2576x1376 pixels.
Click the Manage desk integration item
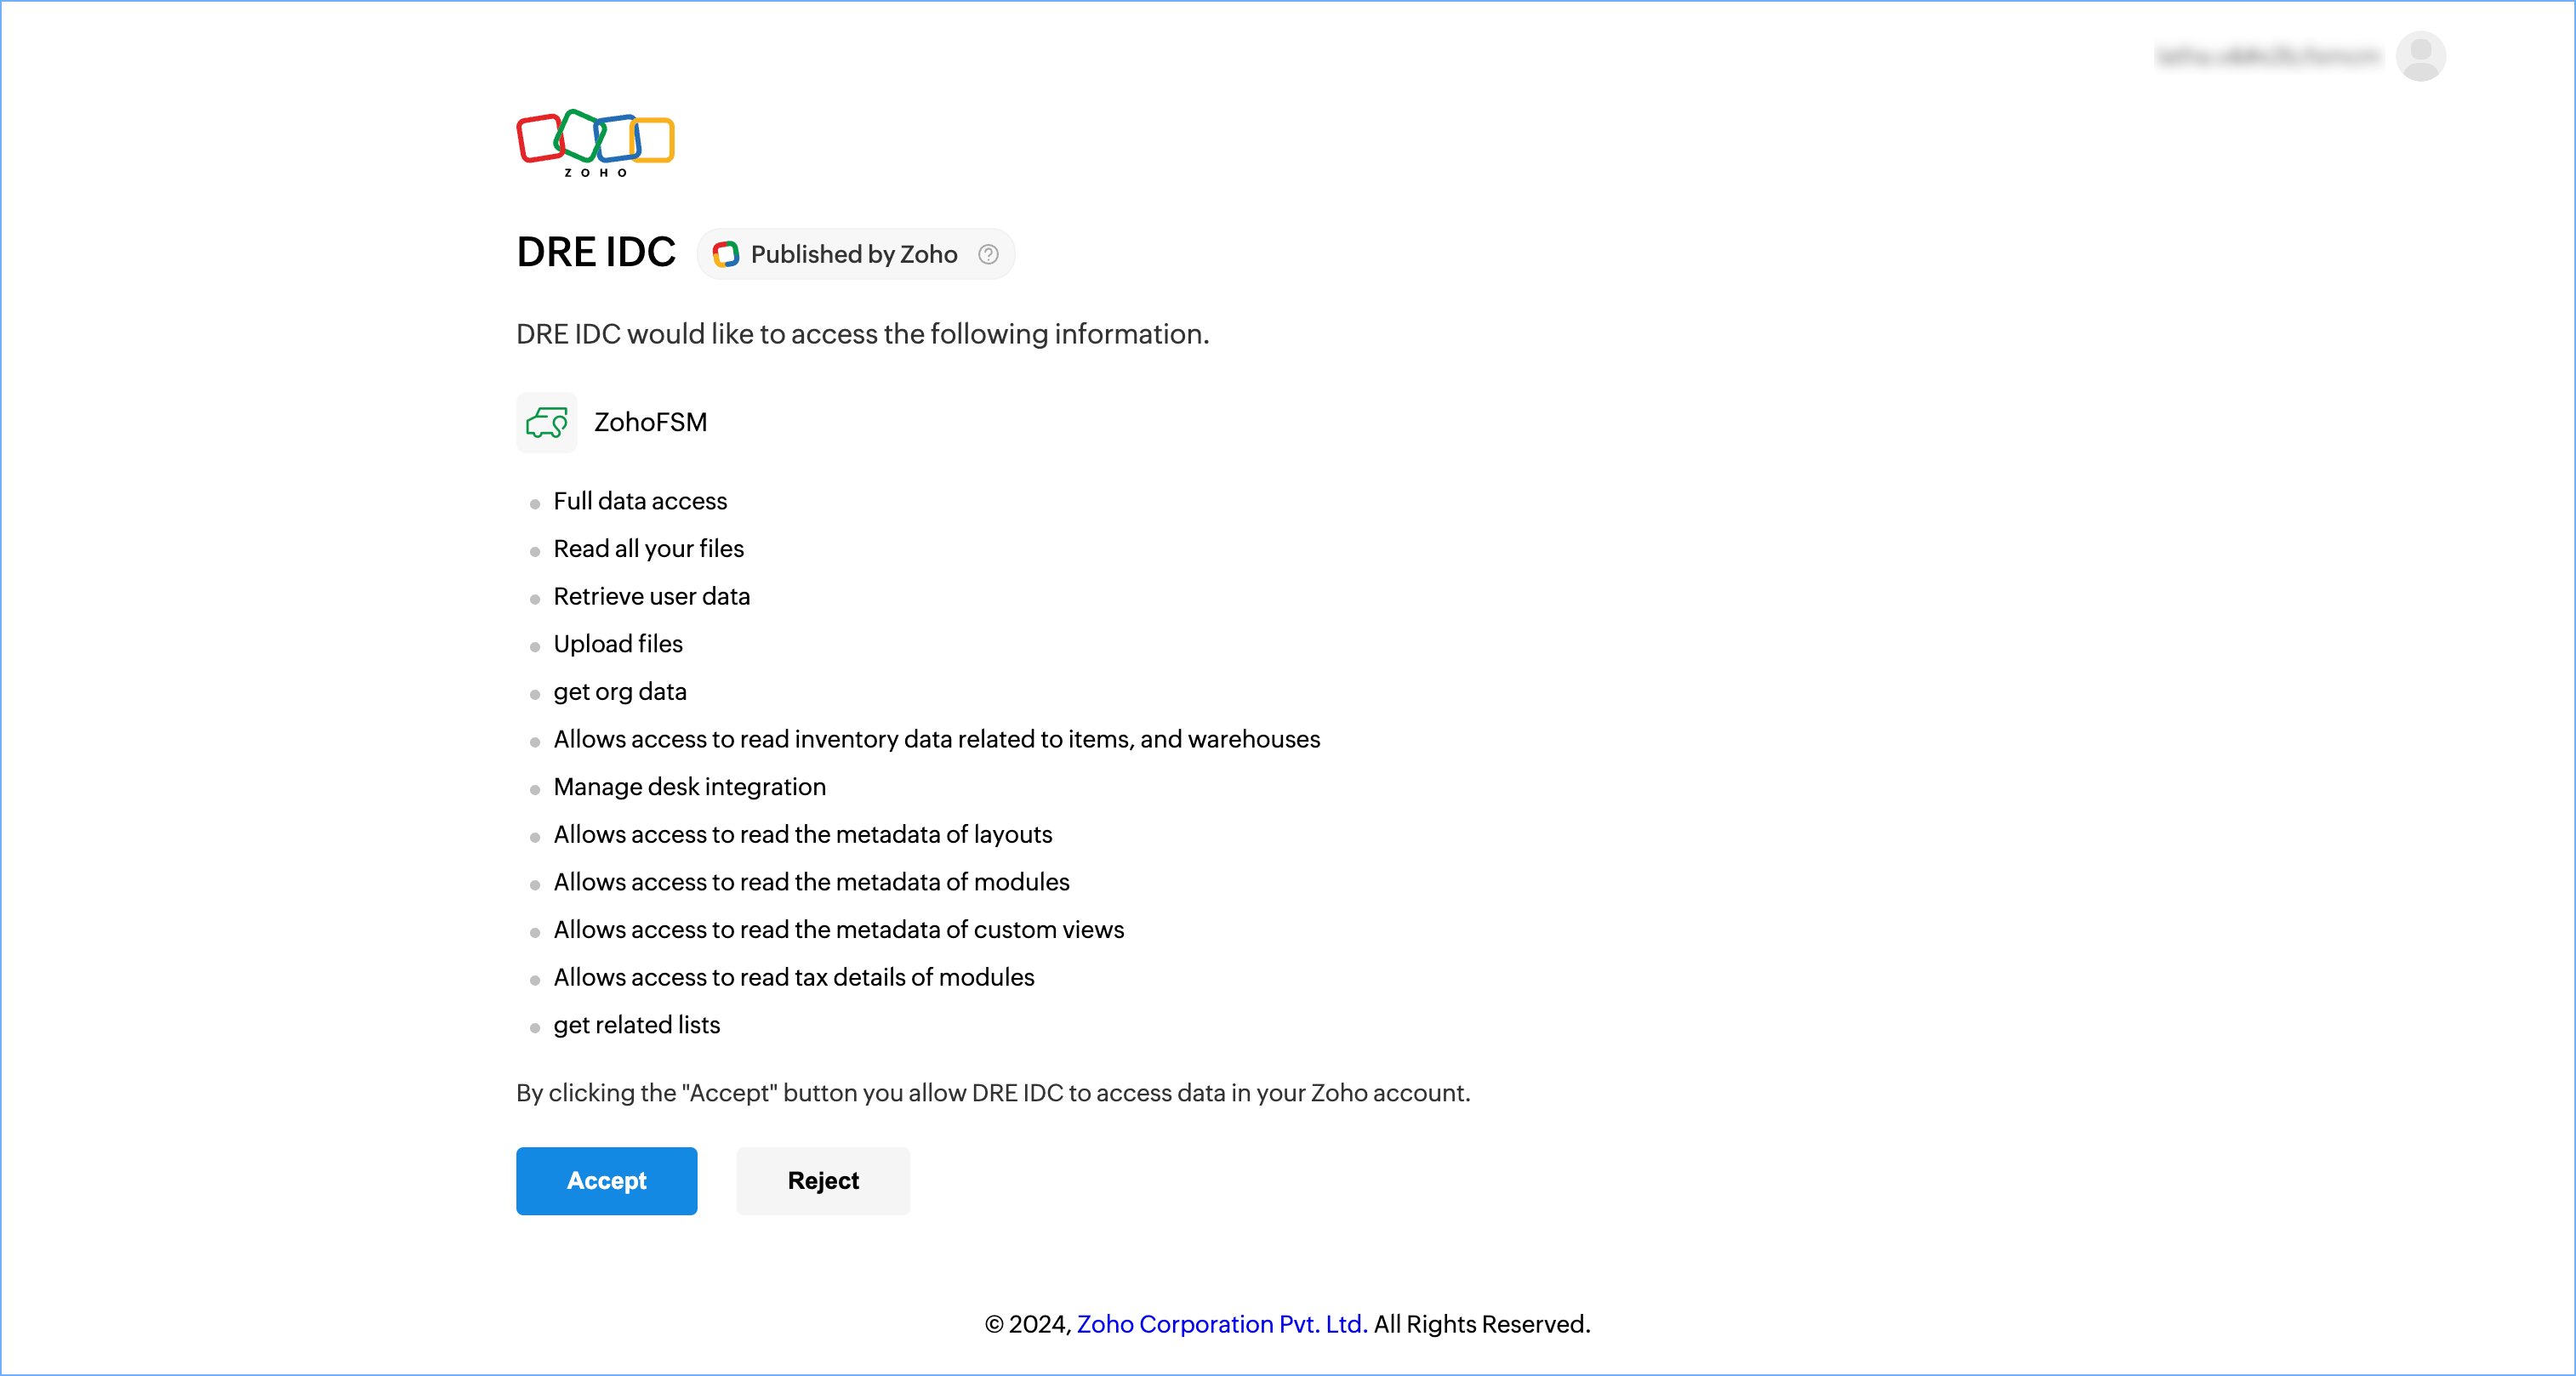(689, 787)
